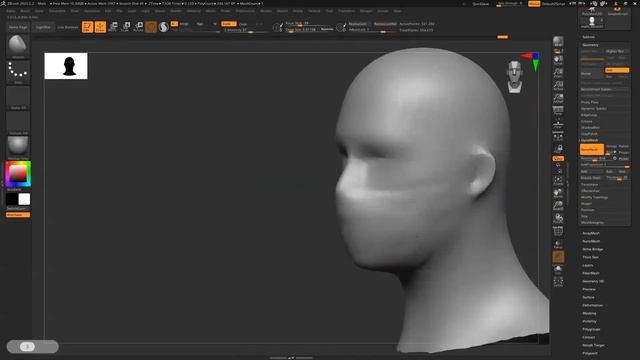
Task: Toggle the orange Smt option in Geometry
Action: point(617,70)
